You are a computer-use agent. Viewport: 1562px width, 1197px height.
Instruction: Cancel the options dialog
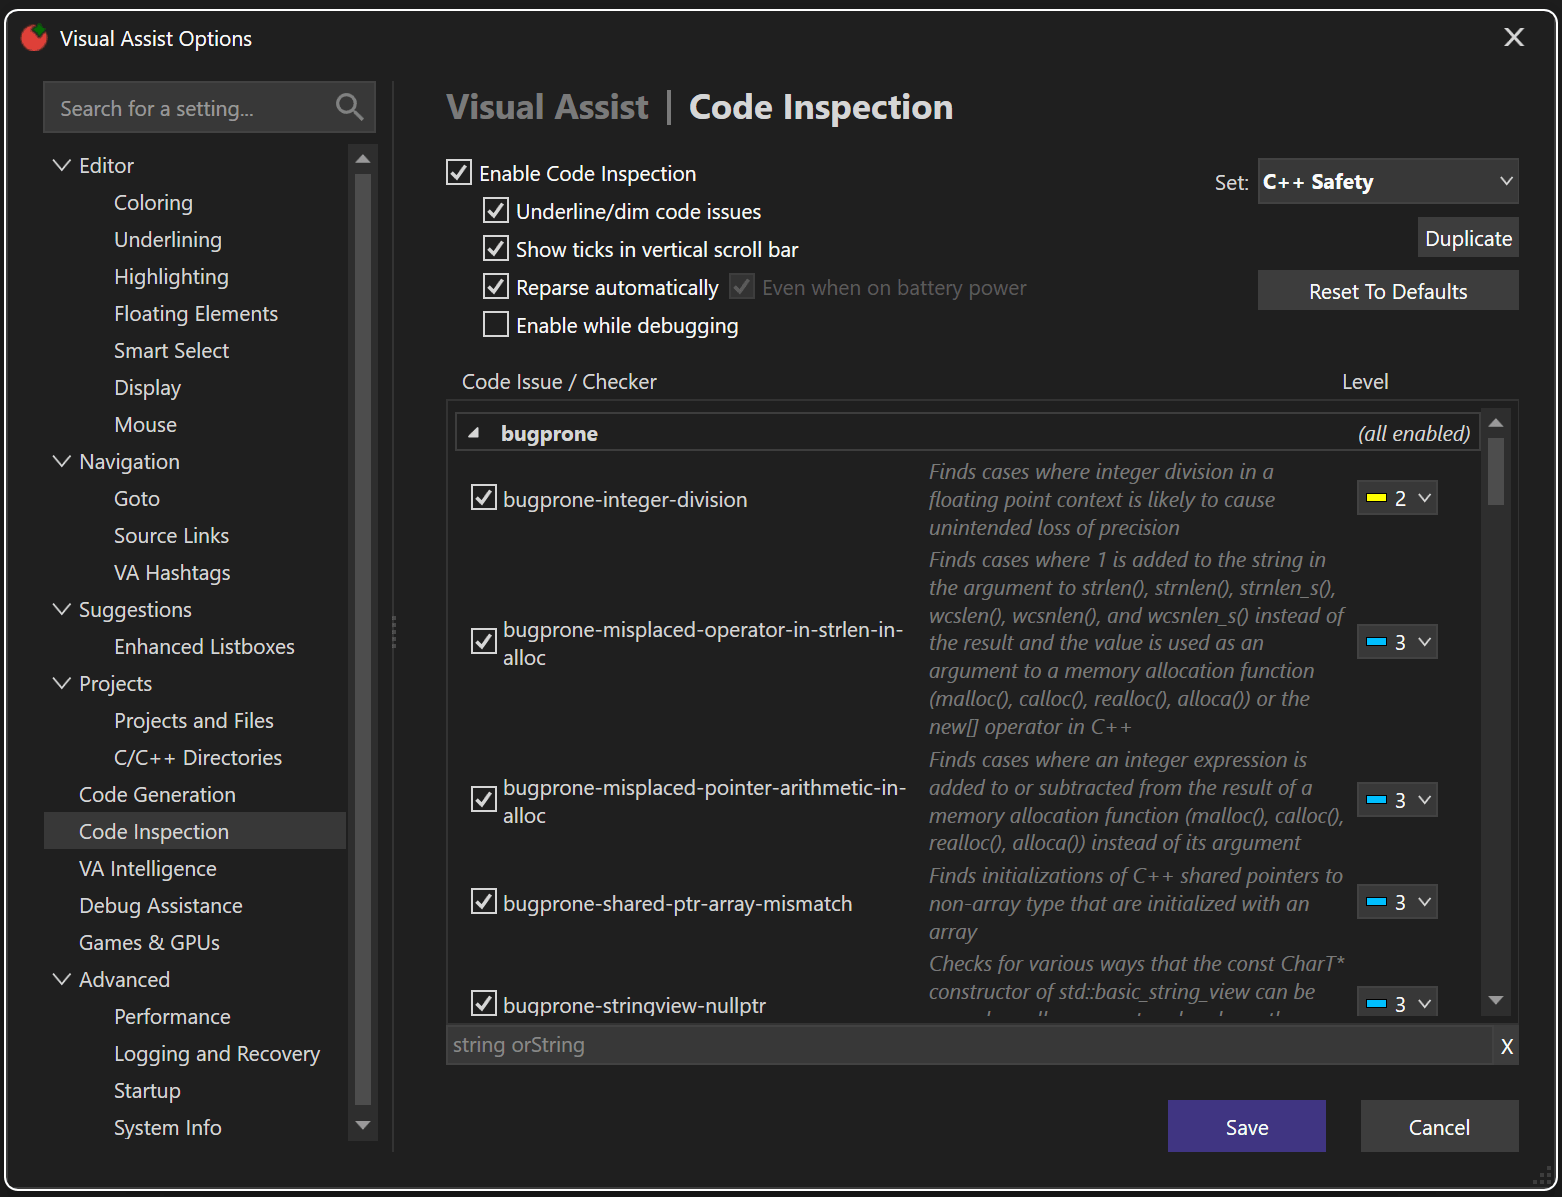(1439, 1127)
